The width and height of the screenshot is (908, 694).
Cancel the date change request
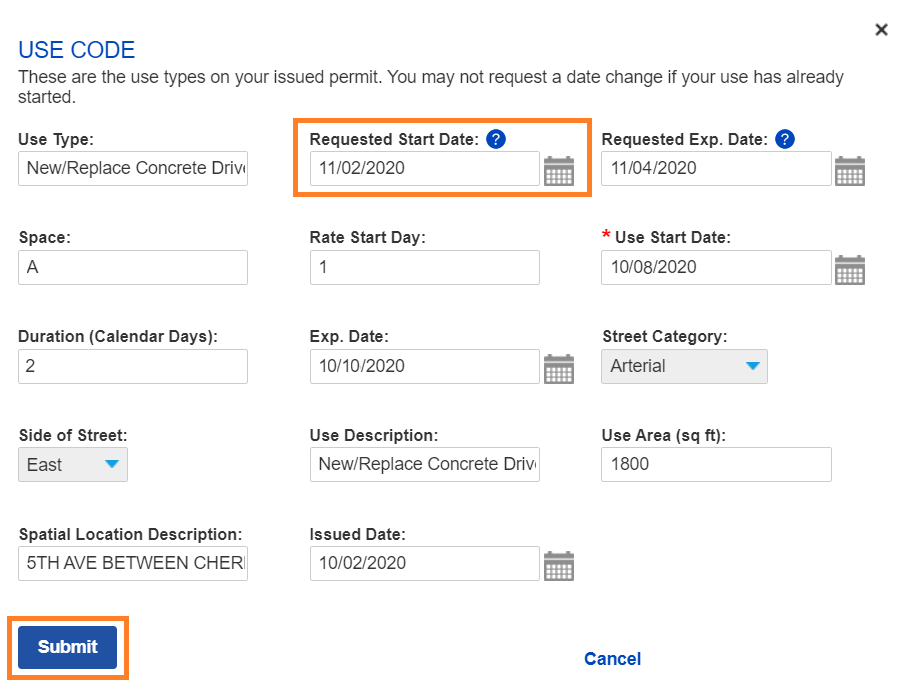tap(612, 659)
